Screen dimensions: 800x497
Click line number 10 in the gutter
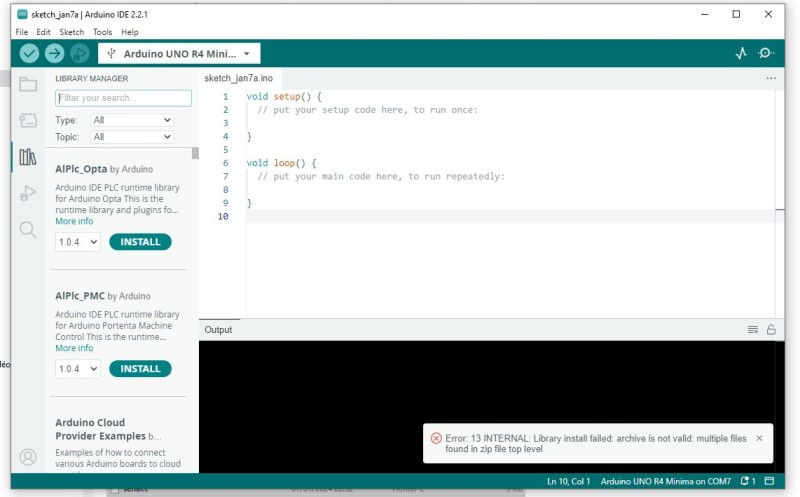click(x=223, y=216)
